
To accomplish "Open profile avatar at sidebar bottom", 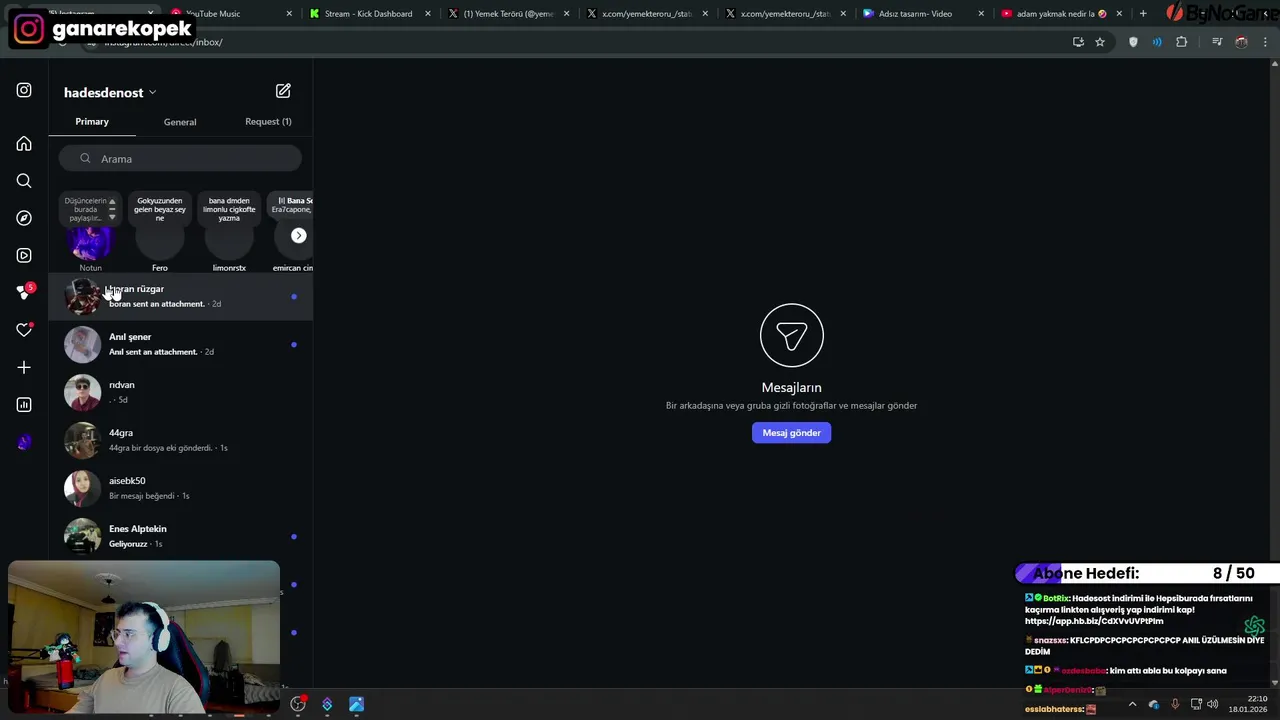I will tap(24, 442).
